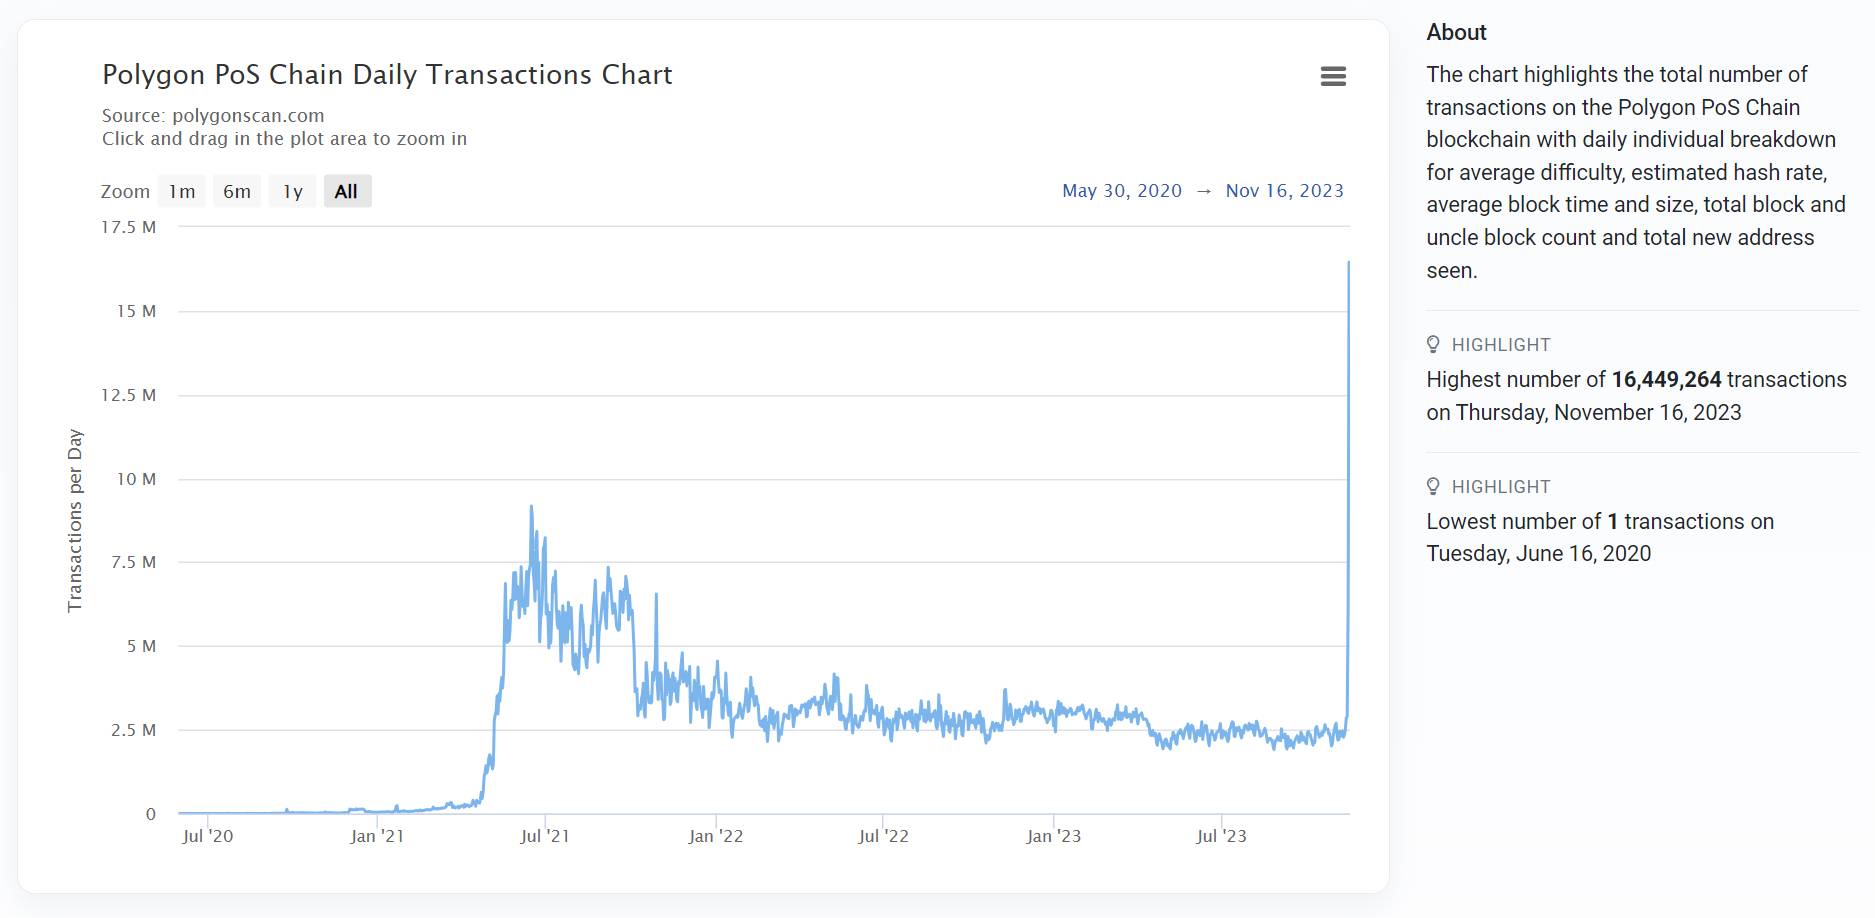Click the Jan '21 x-axis label
Image resolution: width=1875 pixels, height=918 pixels.
click(x=377, y=836)
